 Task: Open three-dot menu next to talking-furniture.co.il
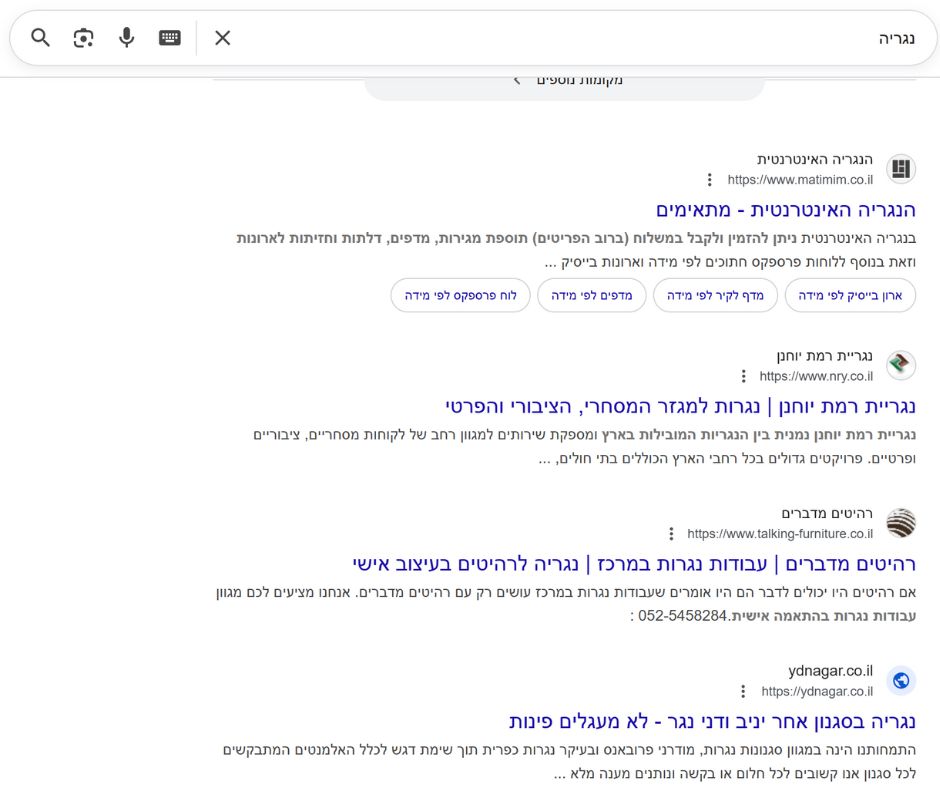click(x=671, y=534)
